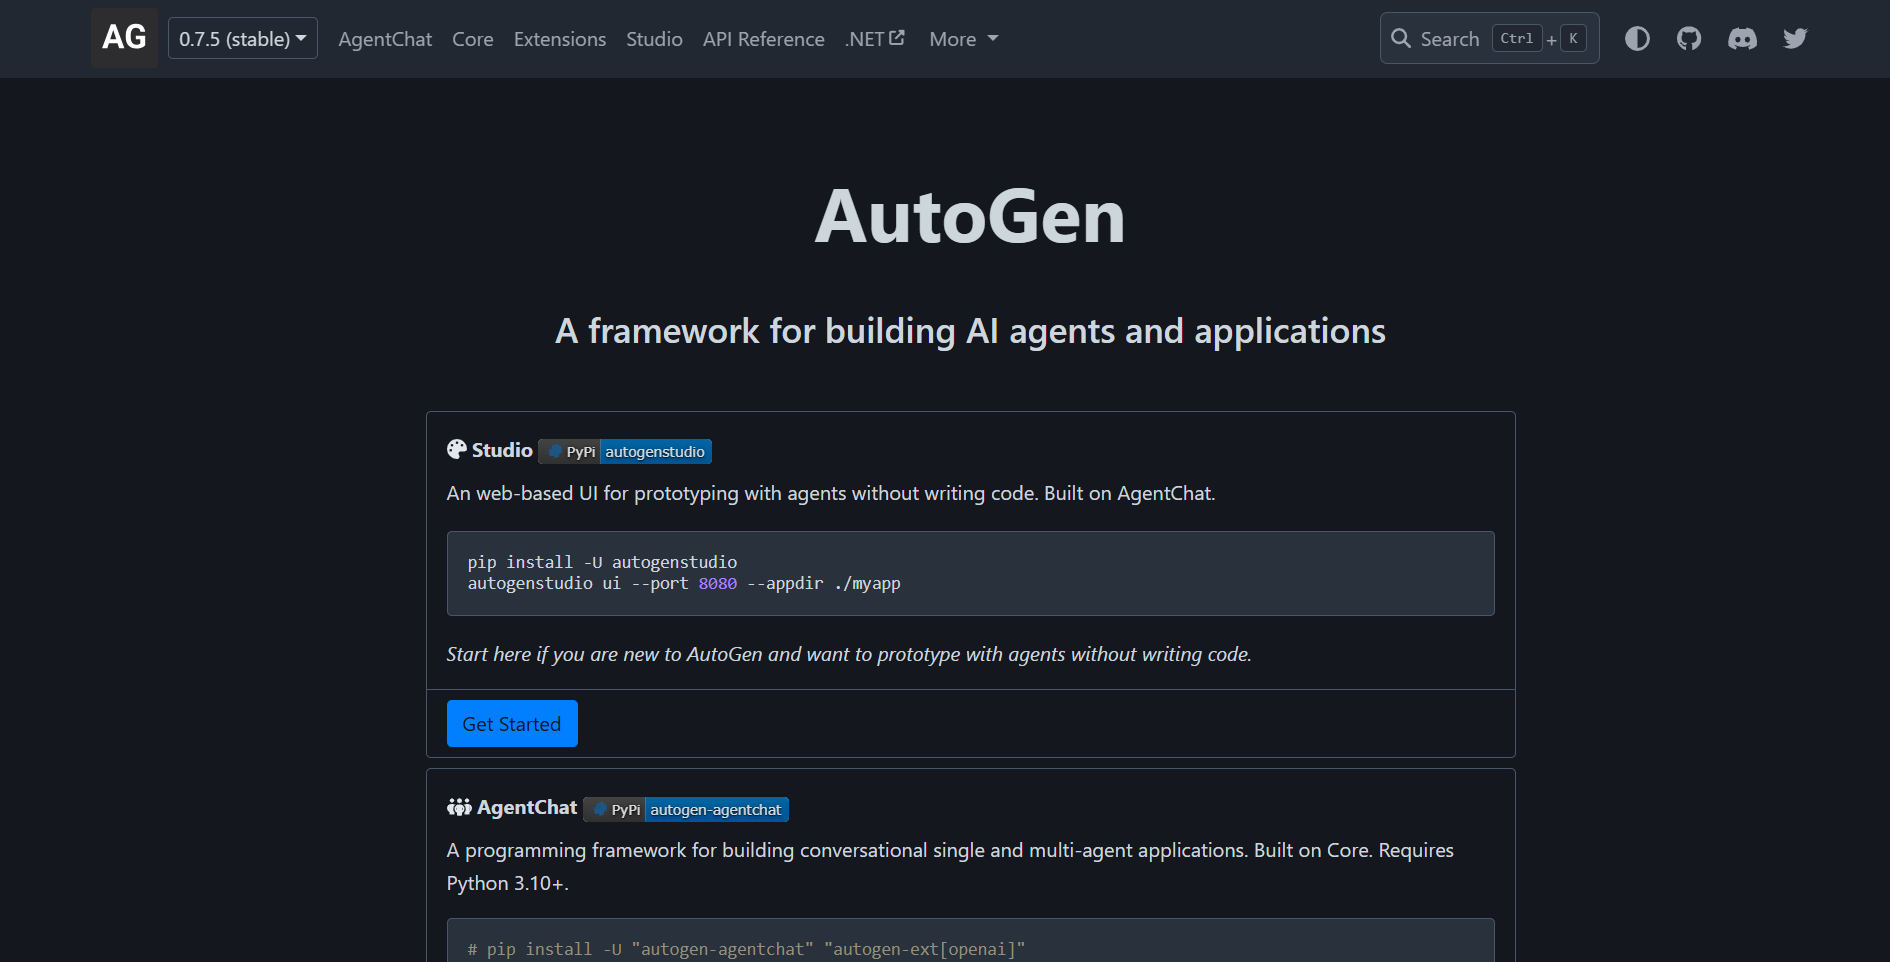The height and width of the screenshot is (962, 1890).
Task: Open the .NET external link
Action: [875, 39]
